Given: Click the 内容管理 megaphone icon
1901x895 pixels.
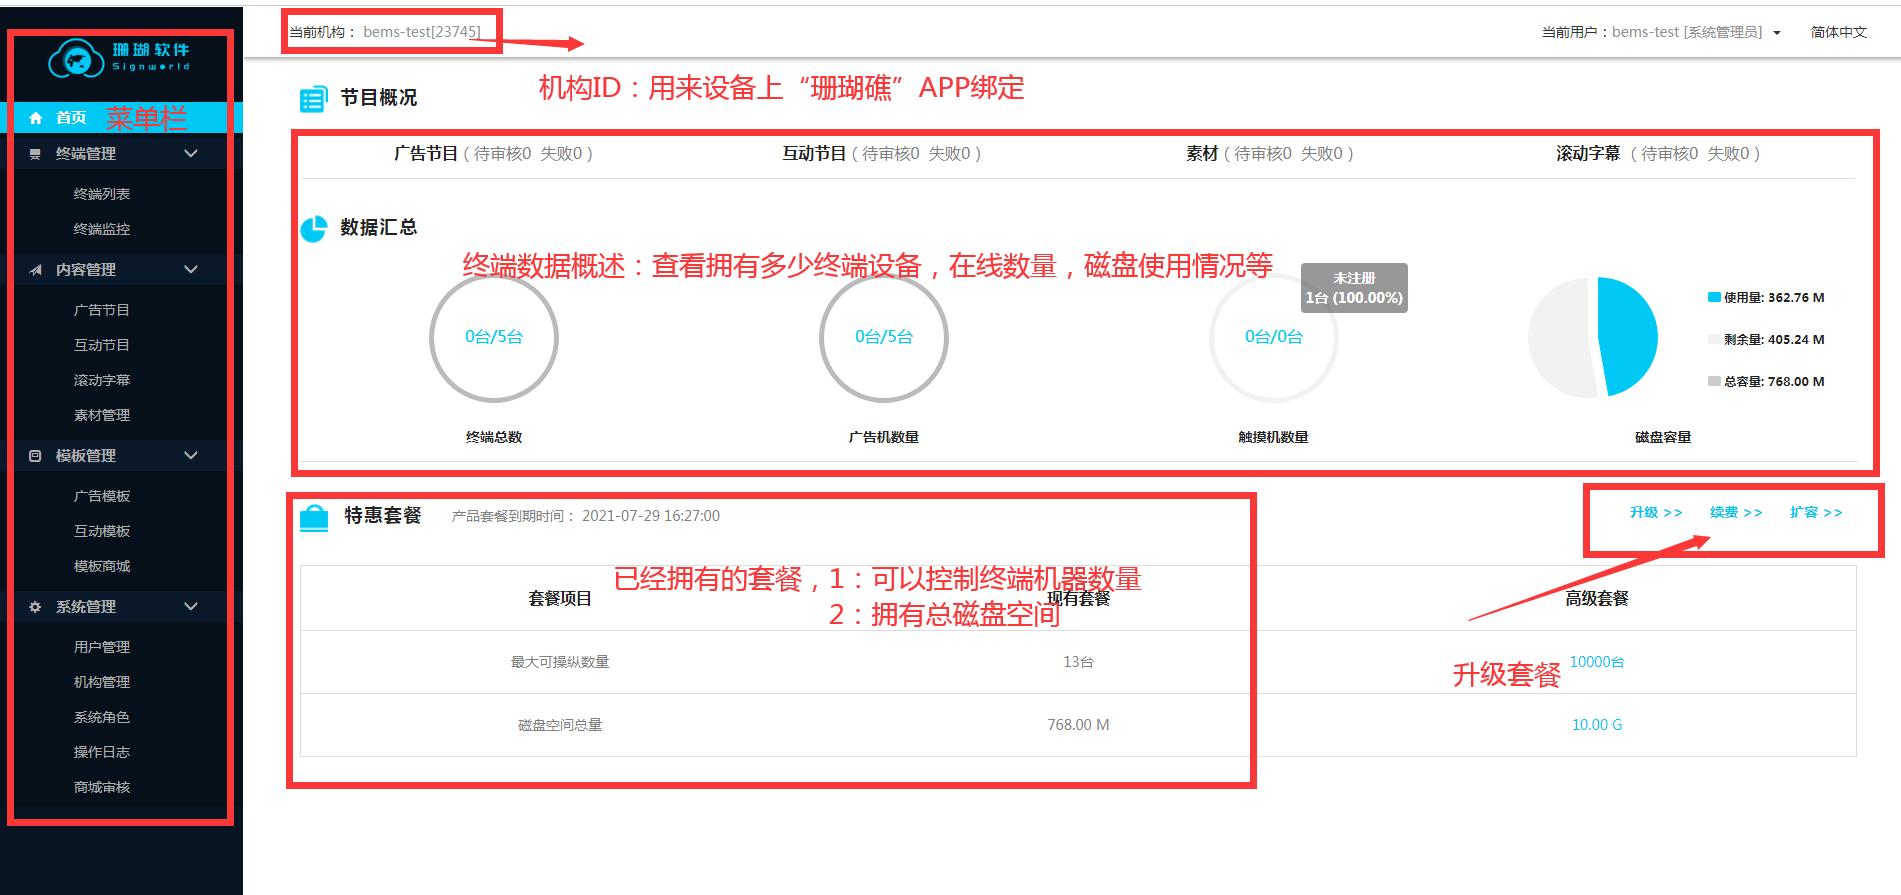Looking at the screenshot, I should coord(35,270).
